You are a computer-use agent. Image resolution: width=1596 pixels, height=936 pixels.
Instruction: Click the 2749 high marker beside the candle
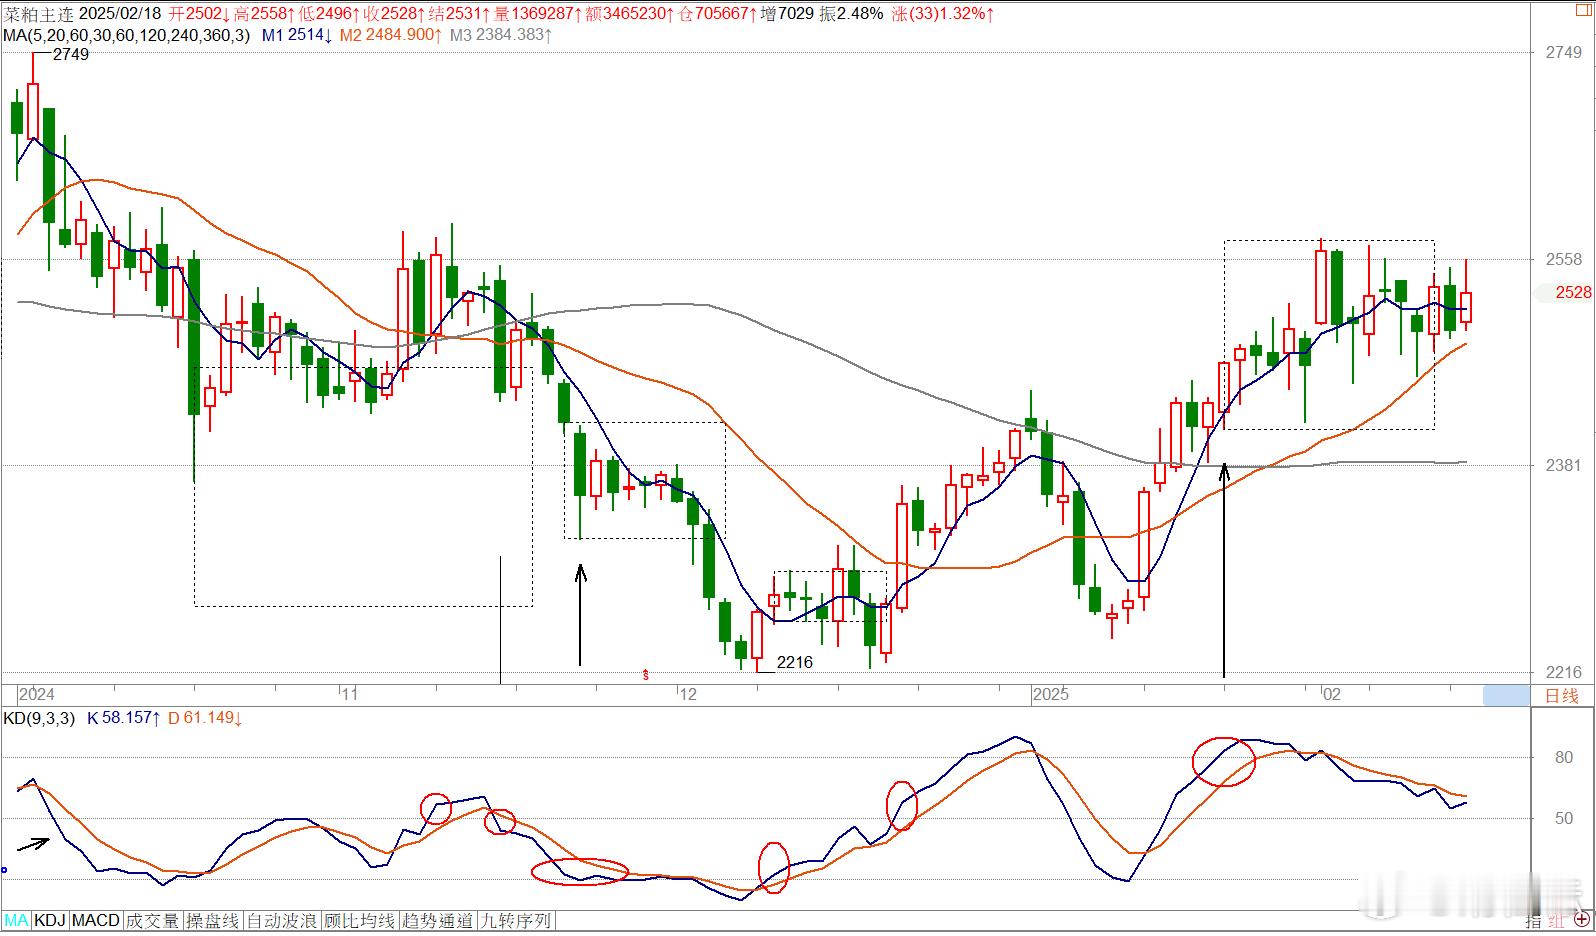click(70, 54)
